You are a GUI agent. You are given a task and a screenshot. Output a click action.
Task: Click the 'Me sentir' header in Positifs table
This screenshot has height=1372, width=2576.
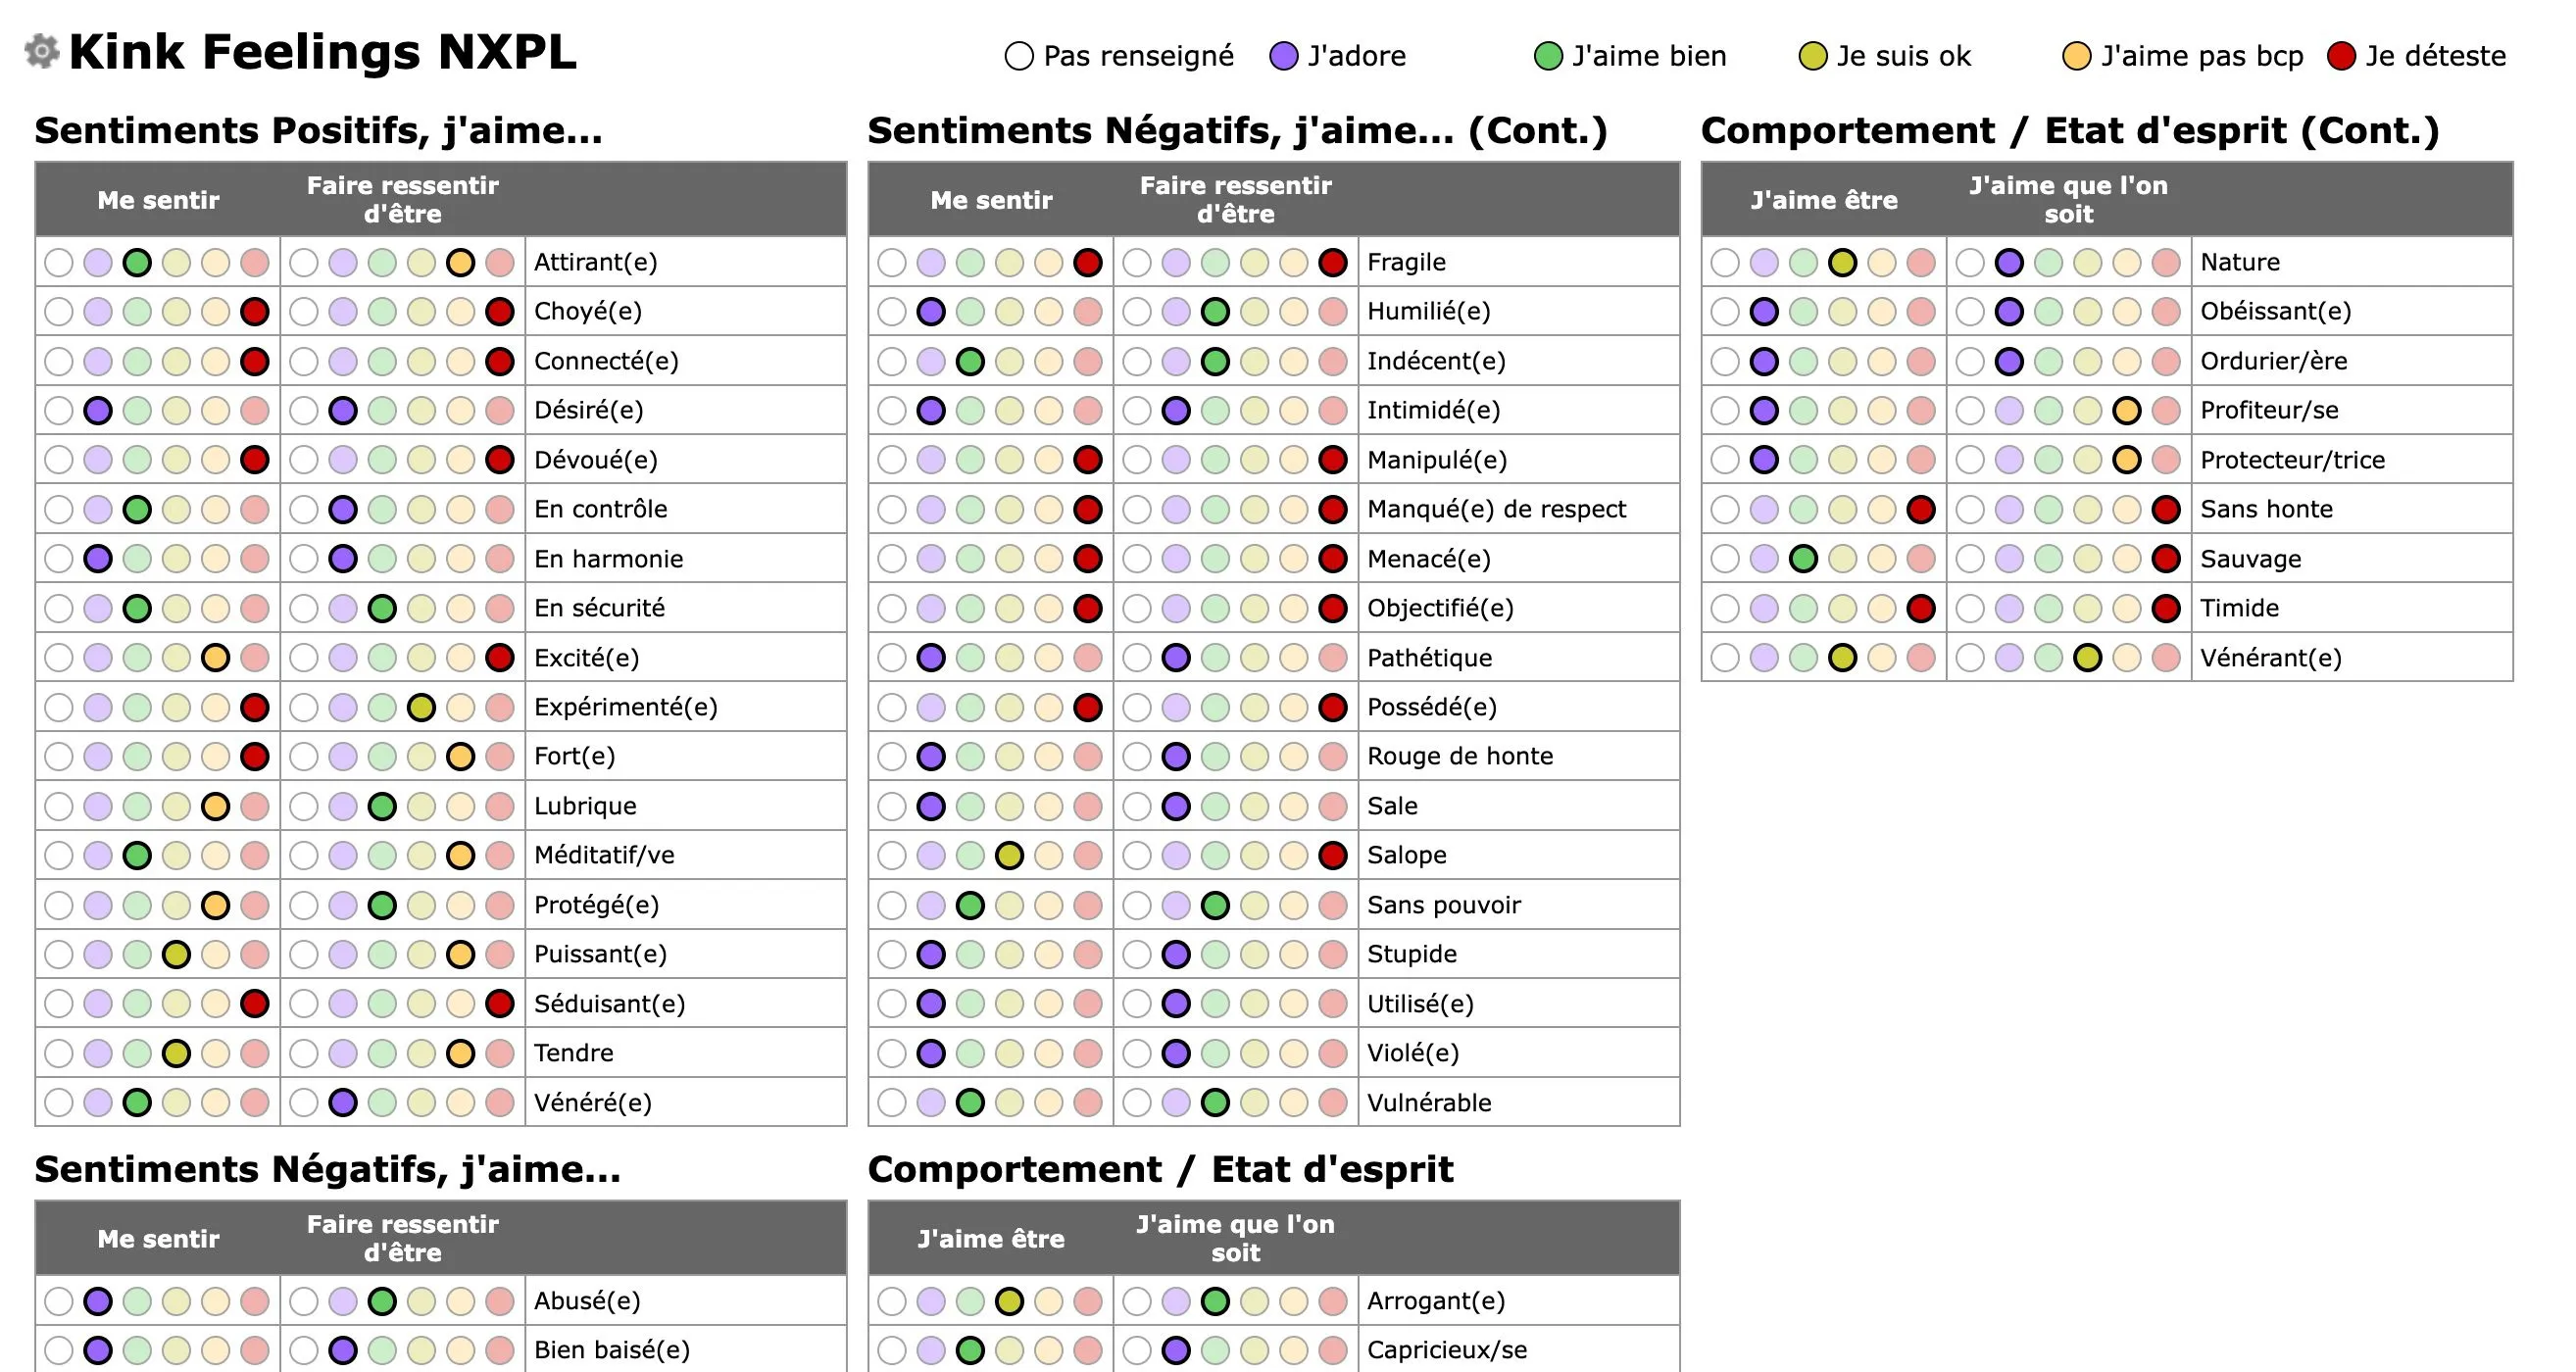click(158, 200)
